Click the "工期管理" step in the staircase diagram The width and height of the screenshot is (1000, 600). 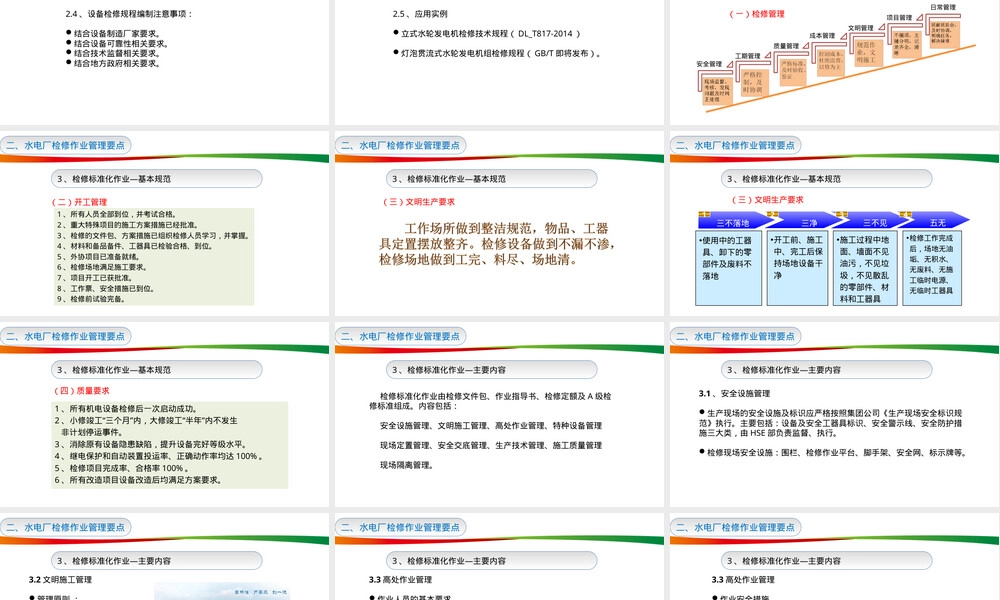point(747,56)
